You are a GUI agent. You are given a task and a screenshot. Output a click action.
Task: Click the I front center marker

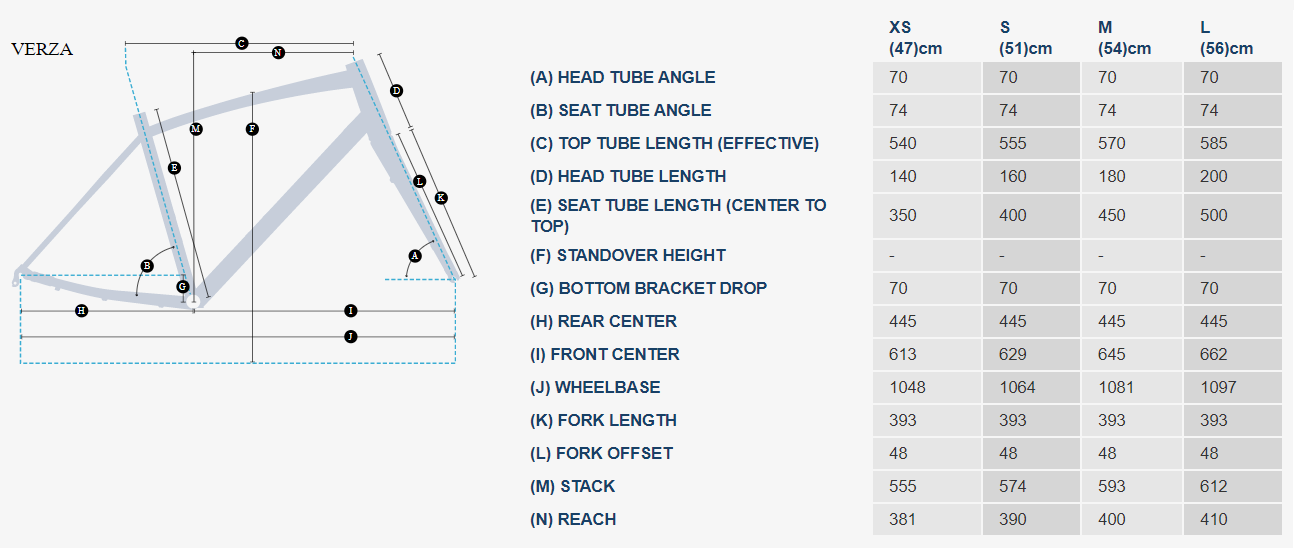350,311
